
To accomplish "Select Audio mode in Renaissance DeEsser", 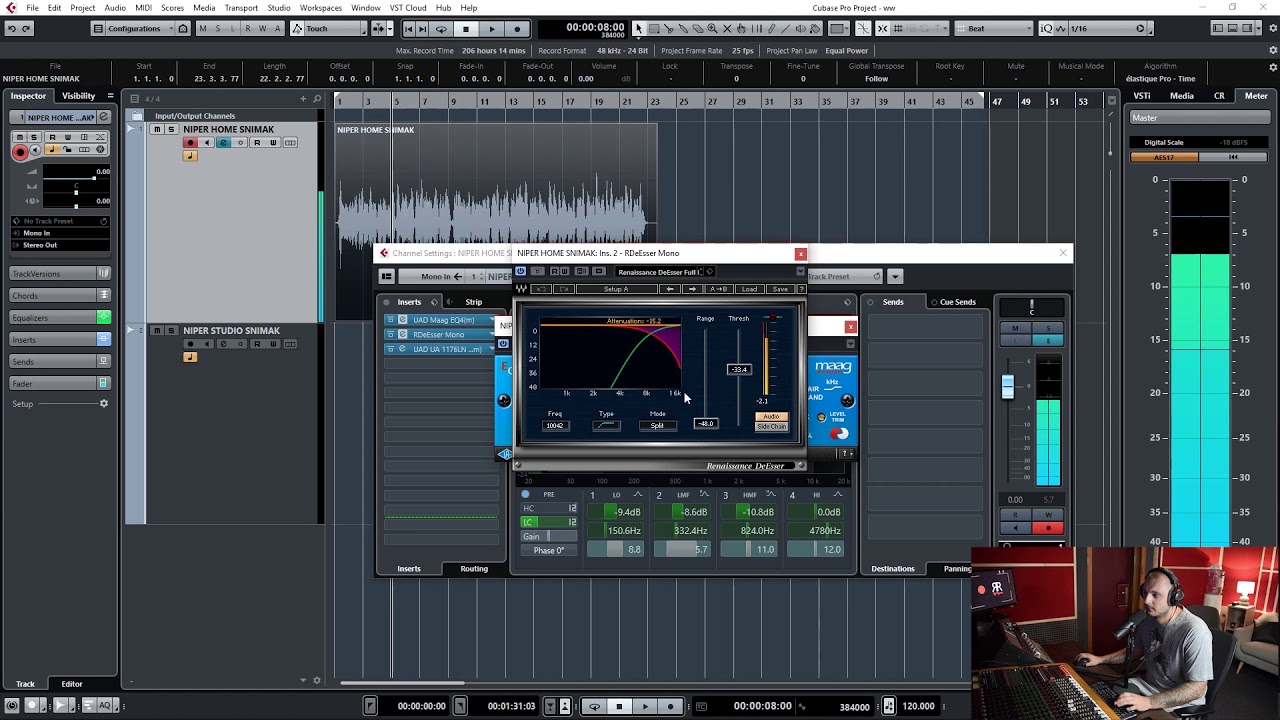I will tap(771, 416).
